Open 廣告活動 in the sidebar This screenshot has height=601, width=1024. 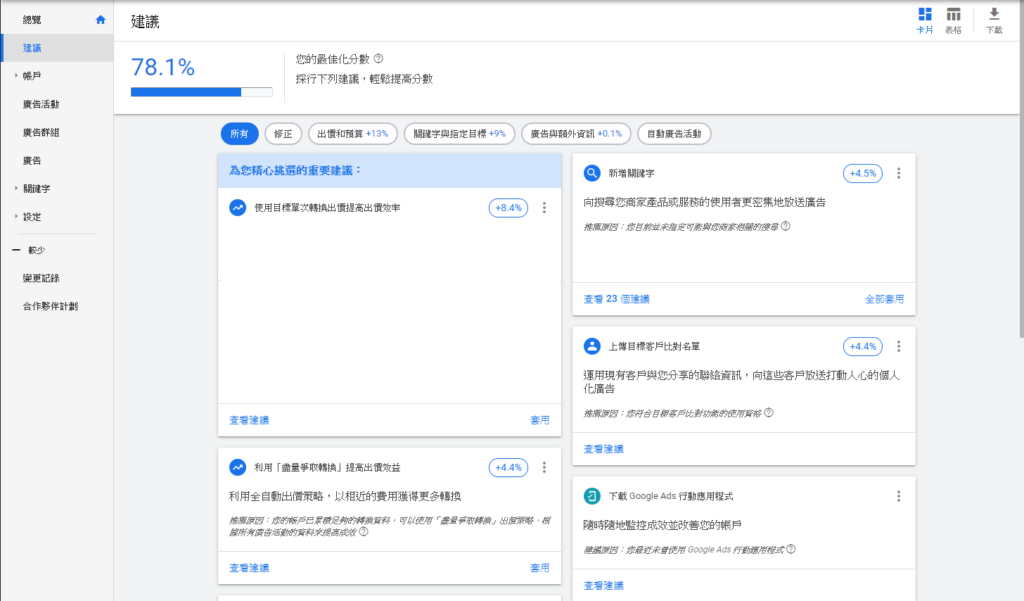click(41, 104)
